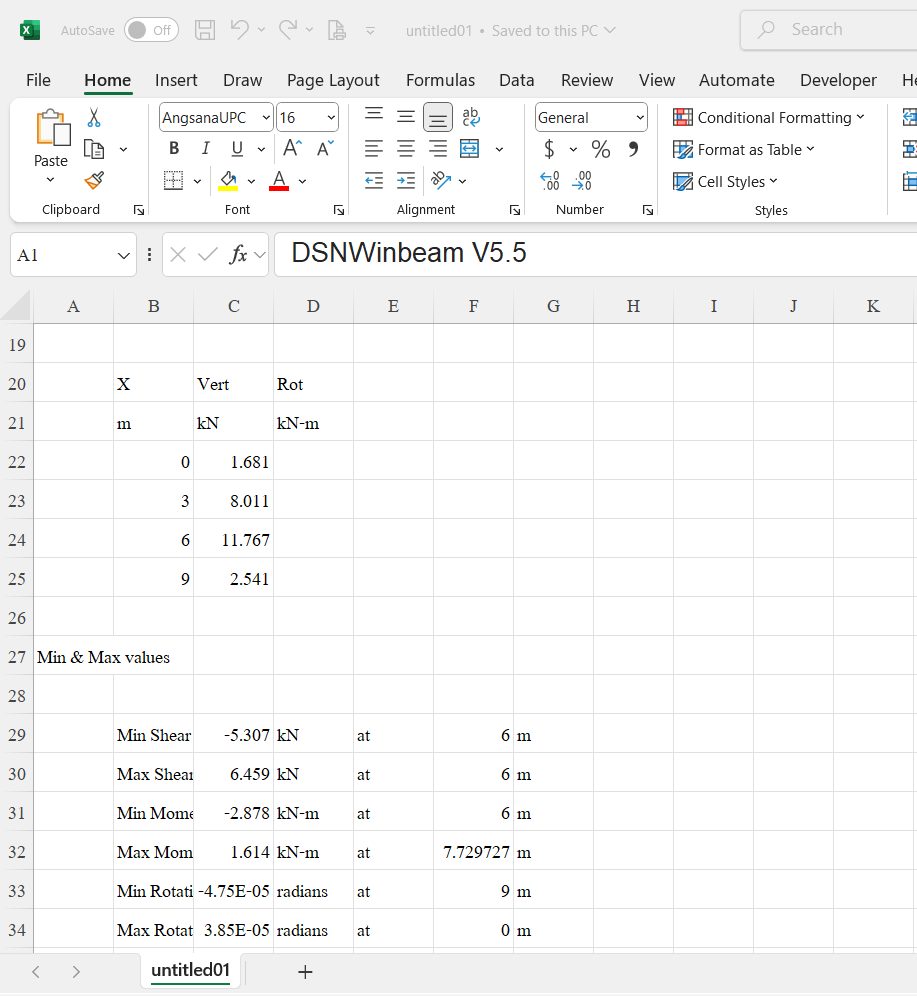This screenshot has height=996, width=917.
Task: Click Percent Style icon
Action: [x=601, y=149]
